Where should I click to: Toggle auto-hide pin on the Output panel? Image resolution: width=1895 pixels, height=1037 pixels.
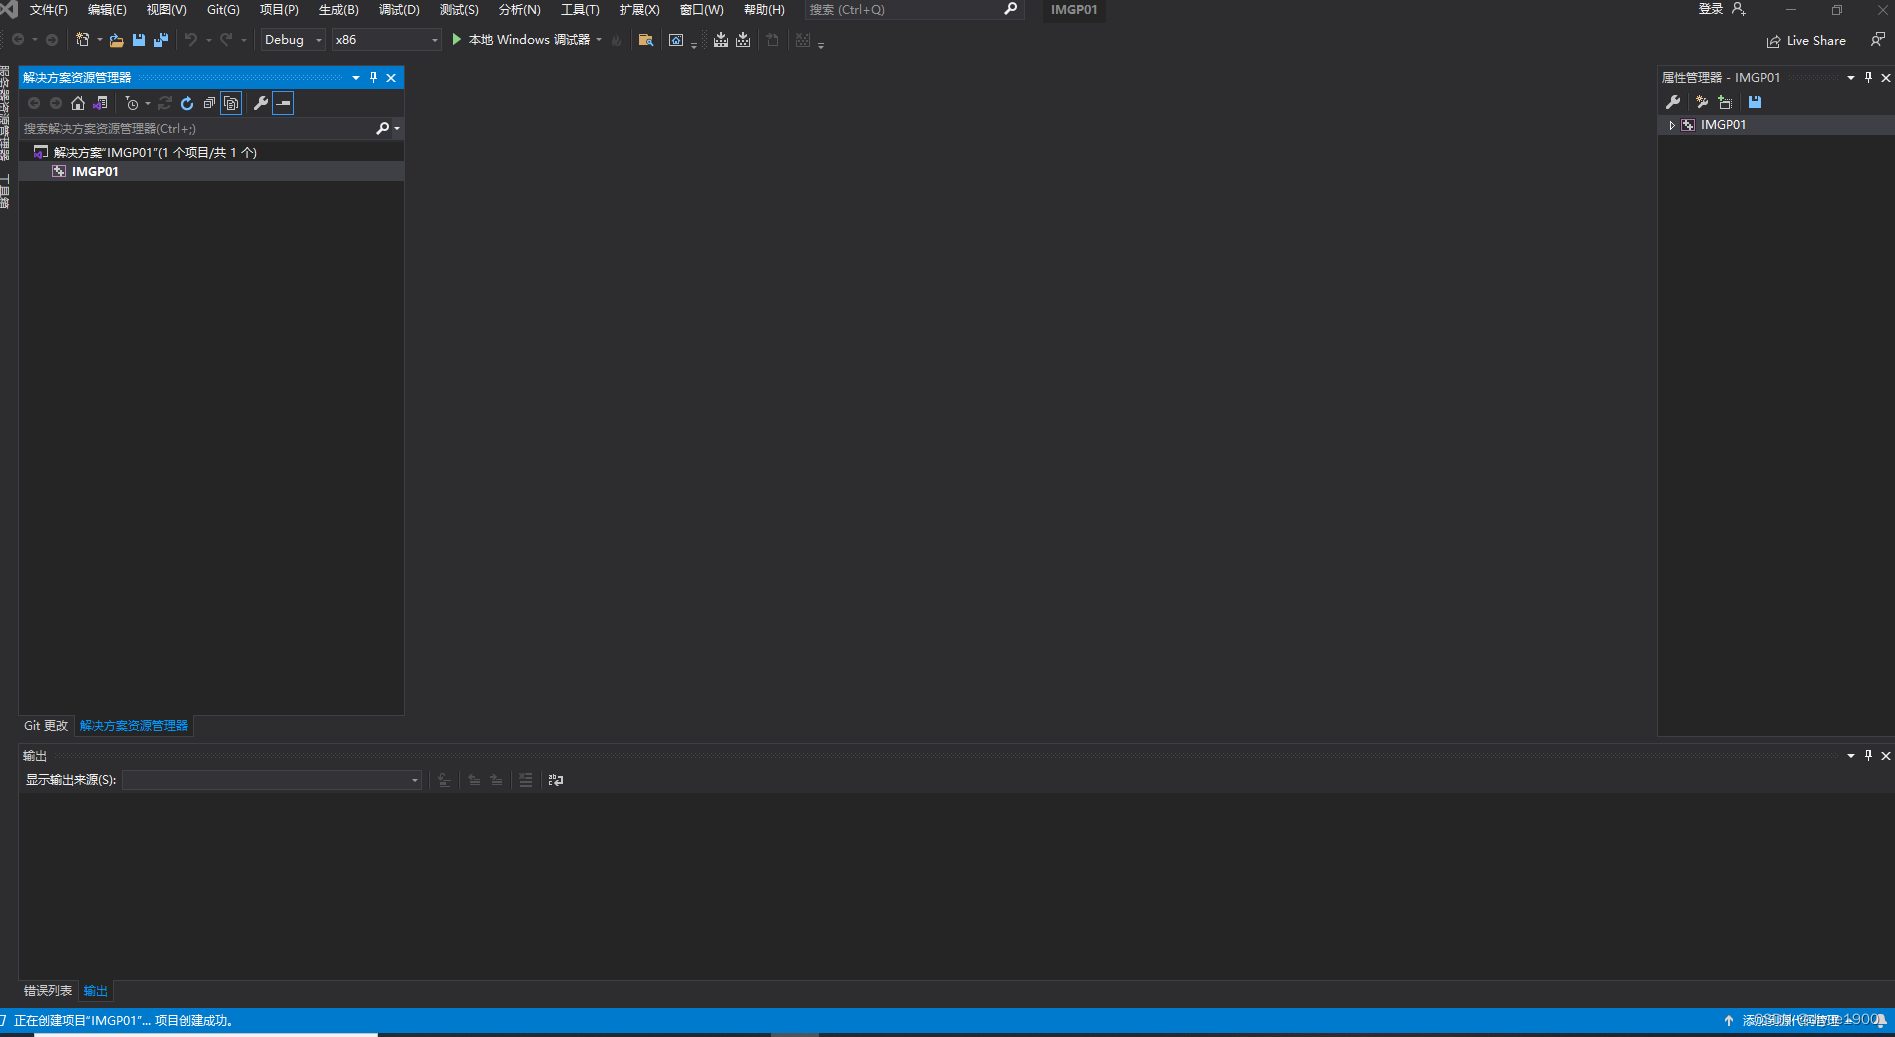click(x=1868, y=755)
